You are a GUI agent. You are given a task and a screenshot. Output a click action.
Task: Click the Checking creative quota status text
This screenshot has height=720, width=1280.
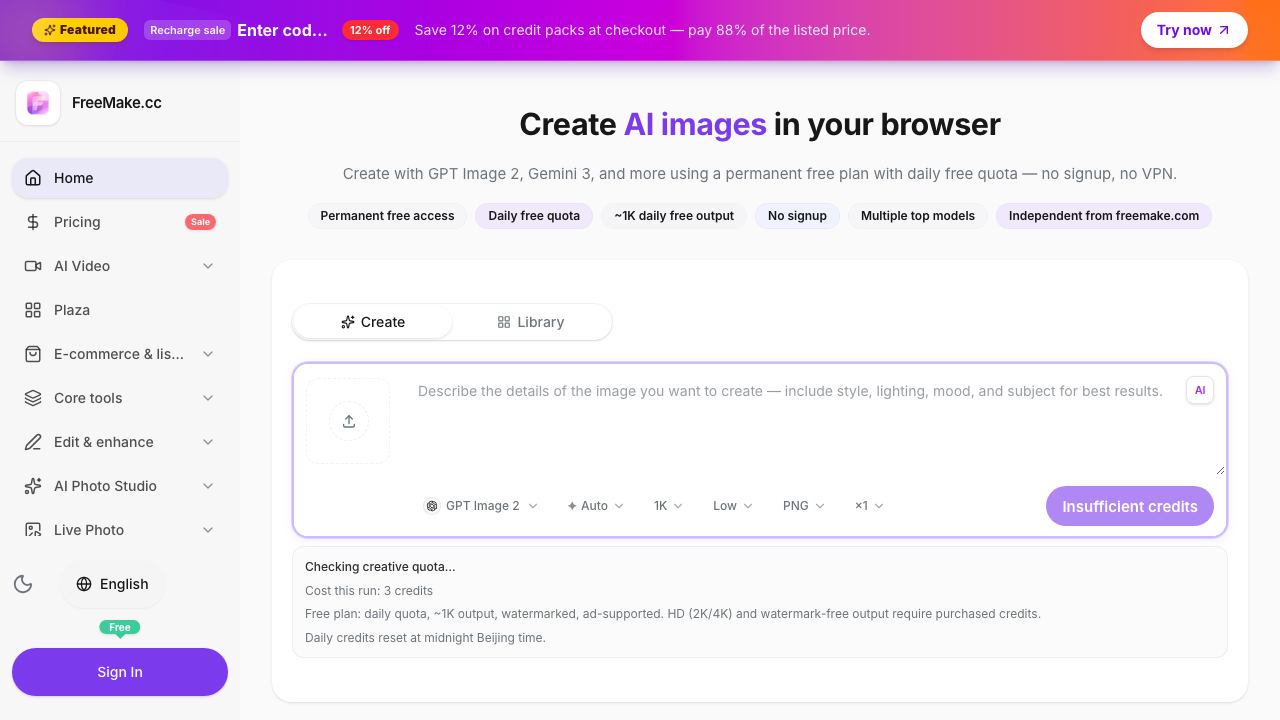[x=380, y=566]
